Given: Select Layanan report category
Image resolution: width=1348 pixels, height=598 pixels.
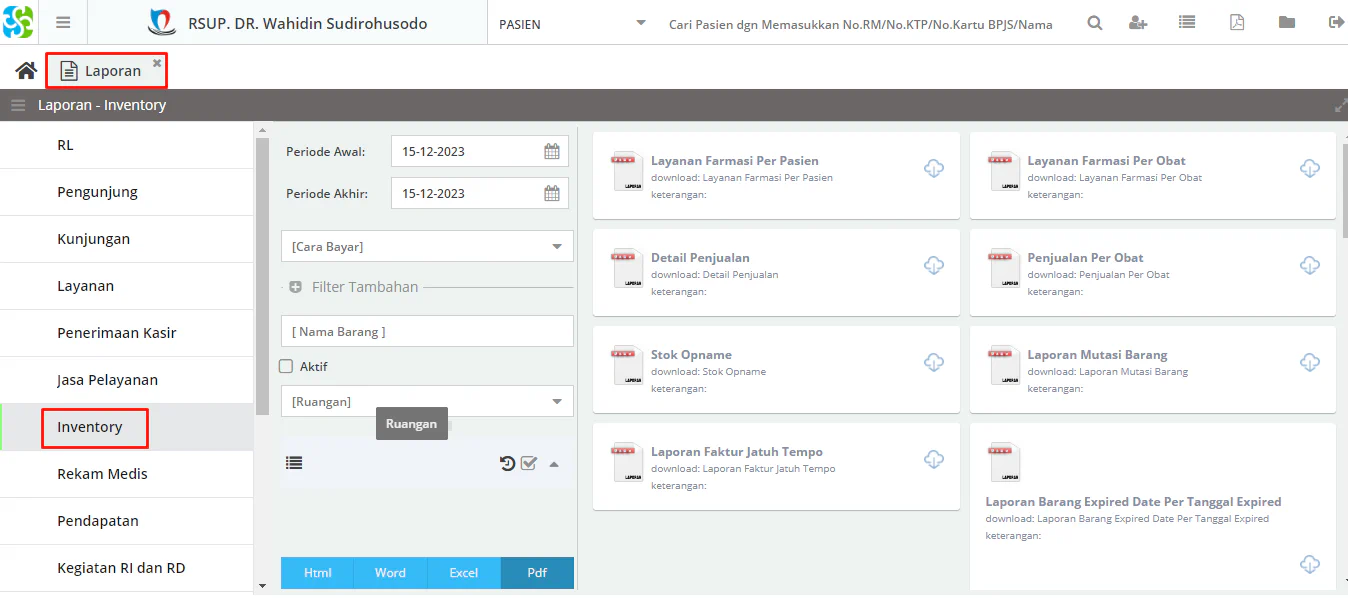Looking at the screenshot, I should point(126,286).
